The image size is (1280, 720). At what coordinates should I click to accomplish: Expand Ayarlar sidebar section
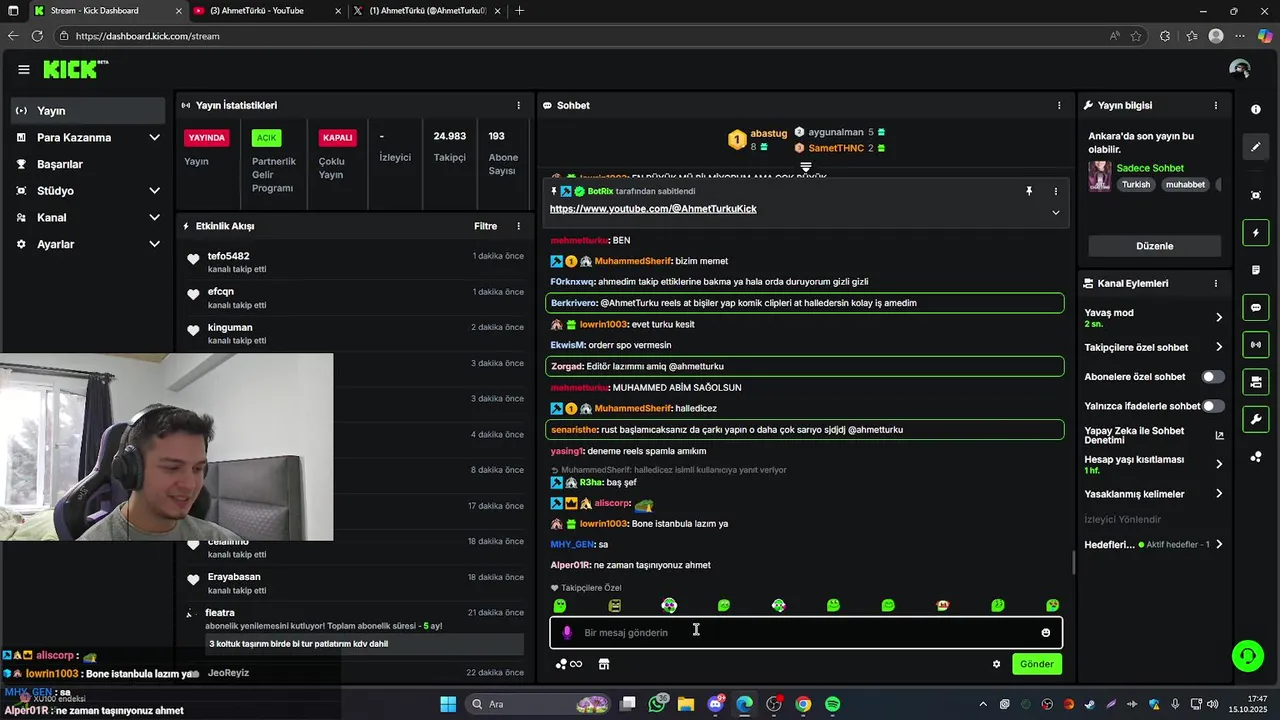coord(154,244)
